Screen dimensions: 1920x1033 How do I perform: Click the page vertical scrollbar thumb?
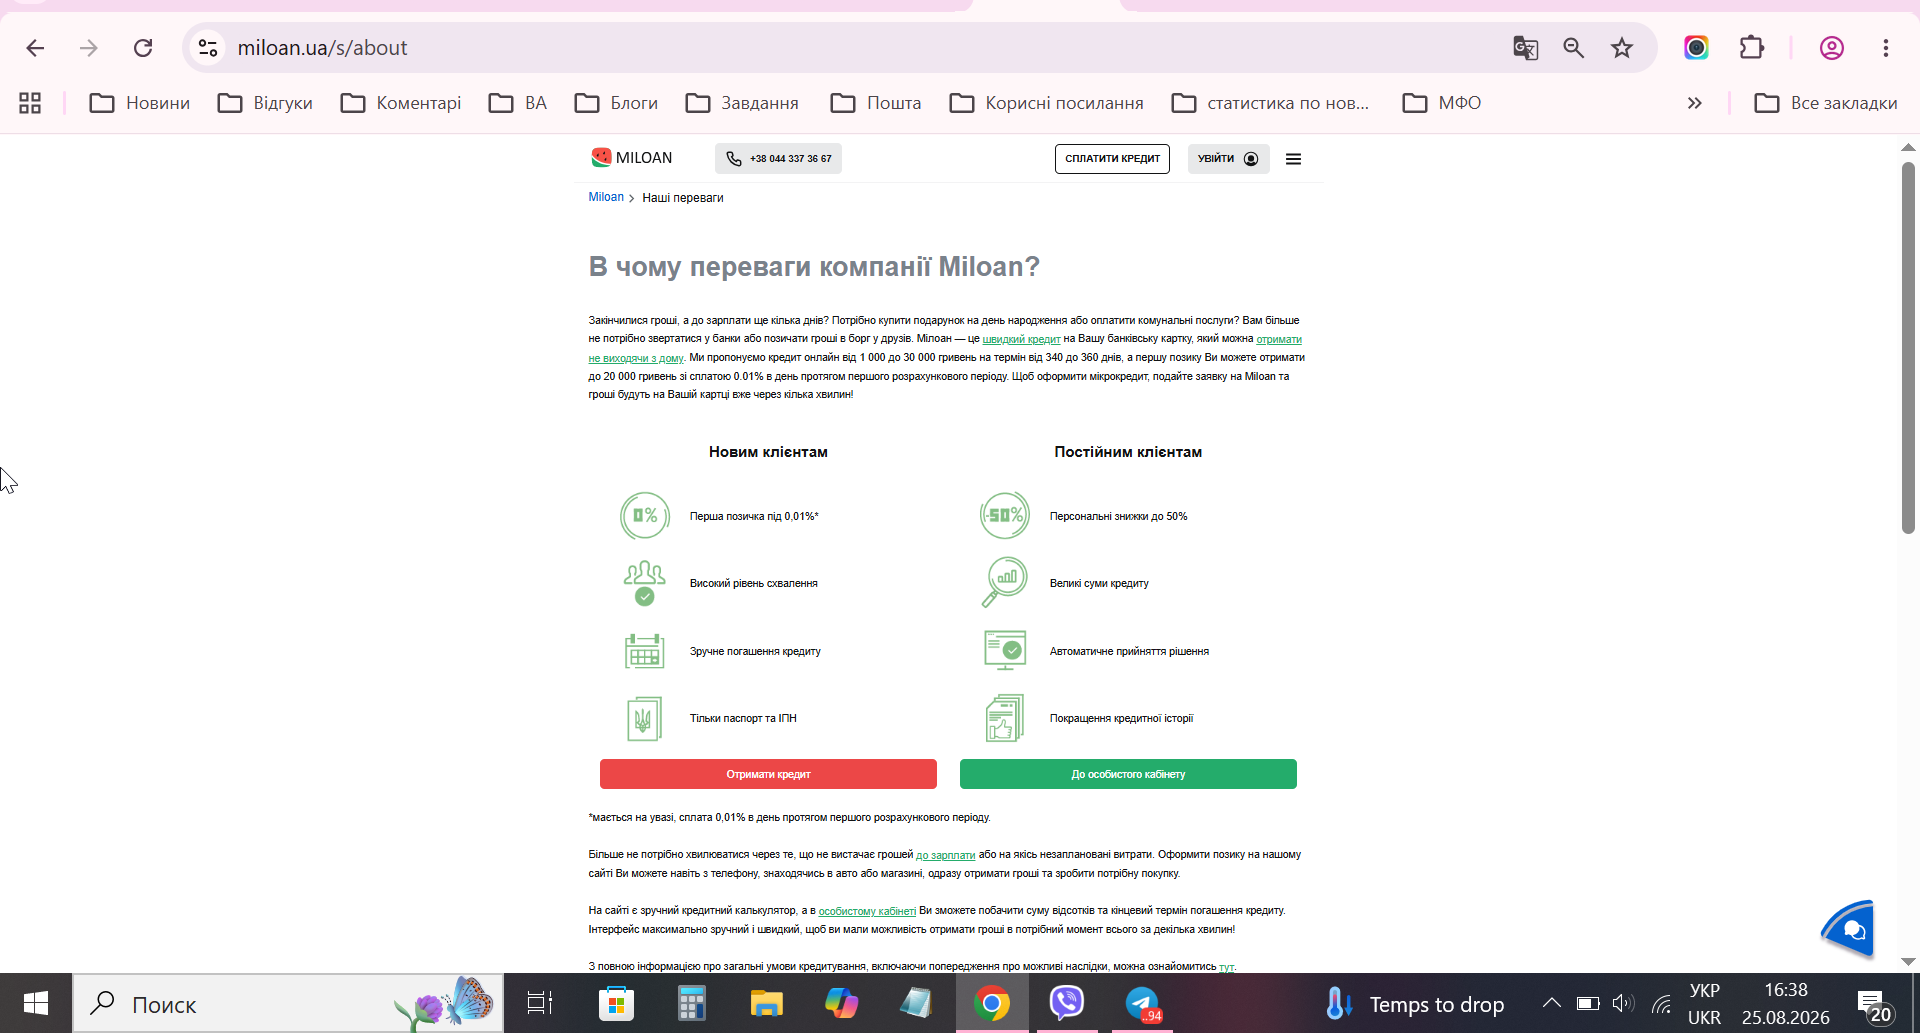1908,348
